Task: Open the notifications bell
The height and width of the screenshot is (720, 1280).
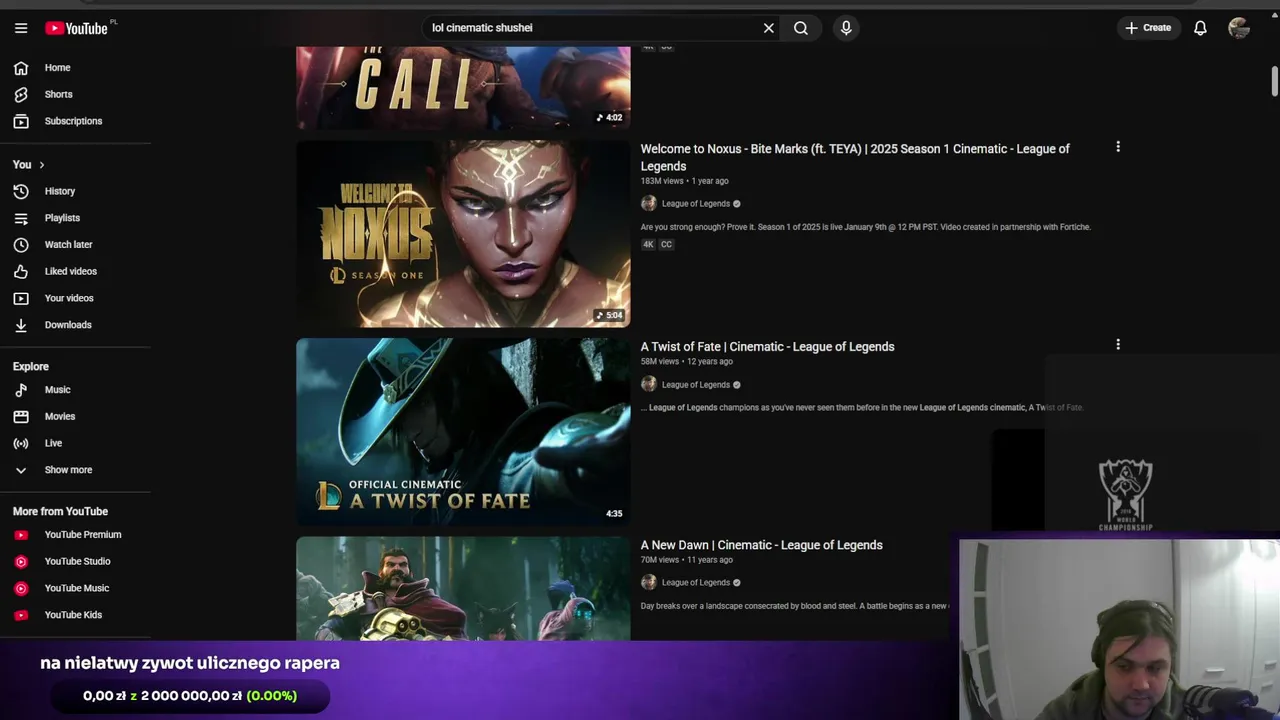Action: point(1200,28)
